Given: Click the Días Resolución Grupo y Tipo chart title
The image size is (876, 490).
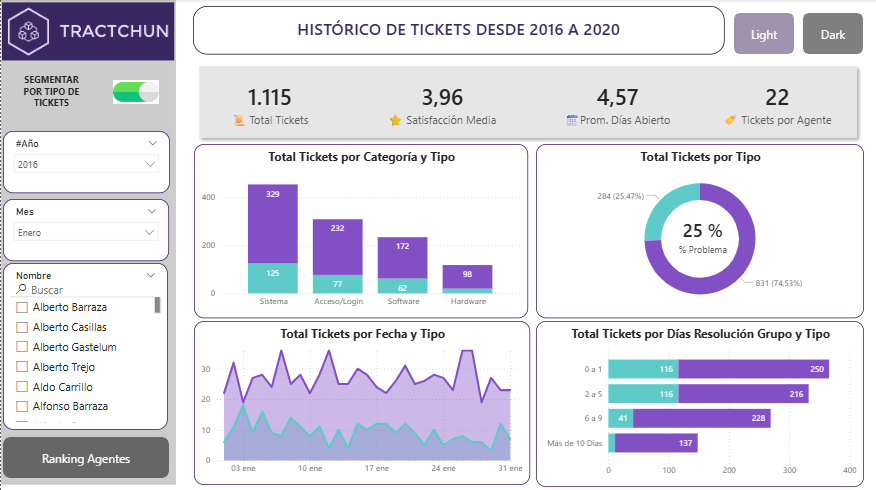Looking at the screenshot, I should pos(701,334).
